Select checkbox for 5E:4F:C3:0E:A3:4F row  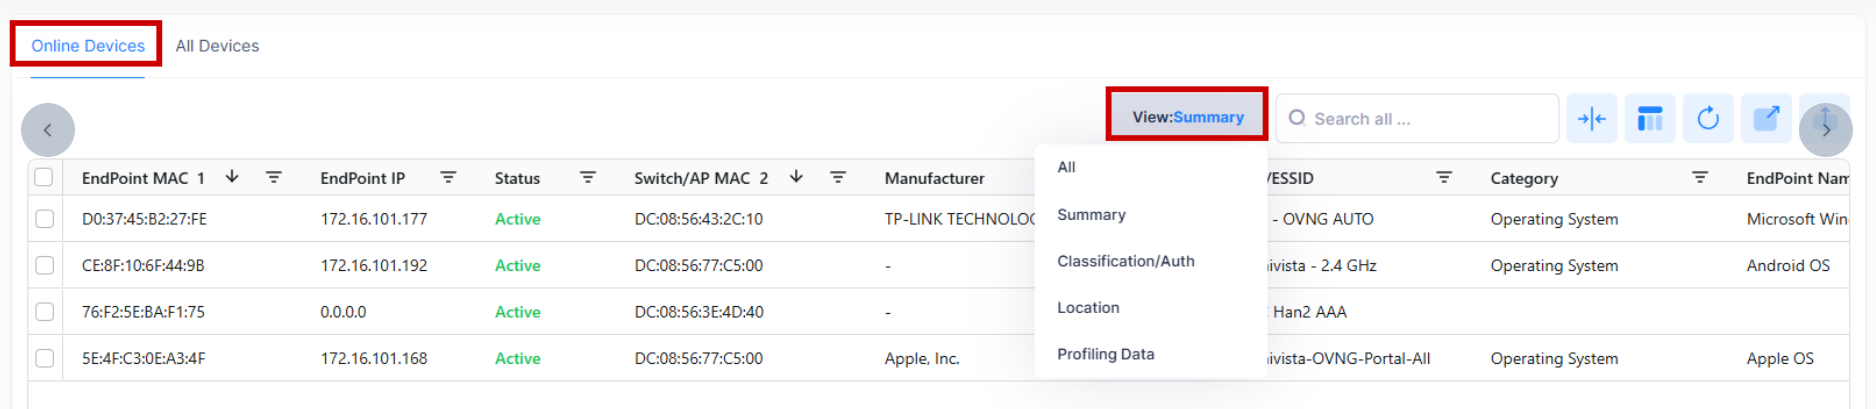click(44, 358)
